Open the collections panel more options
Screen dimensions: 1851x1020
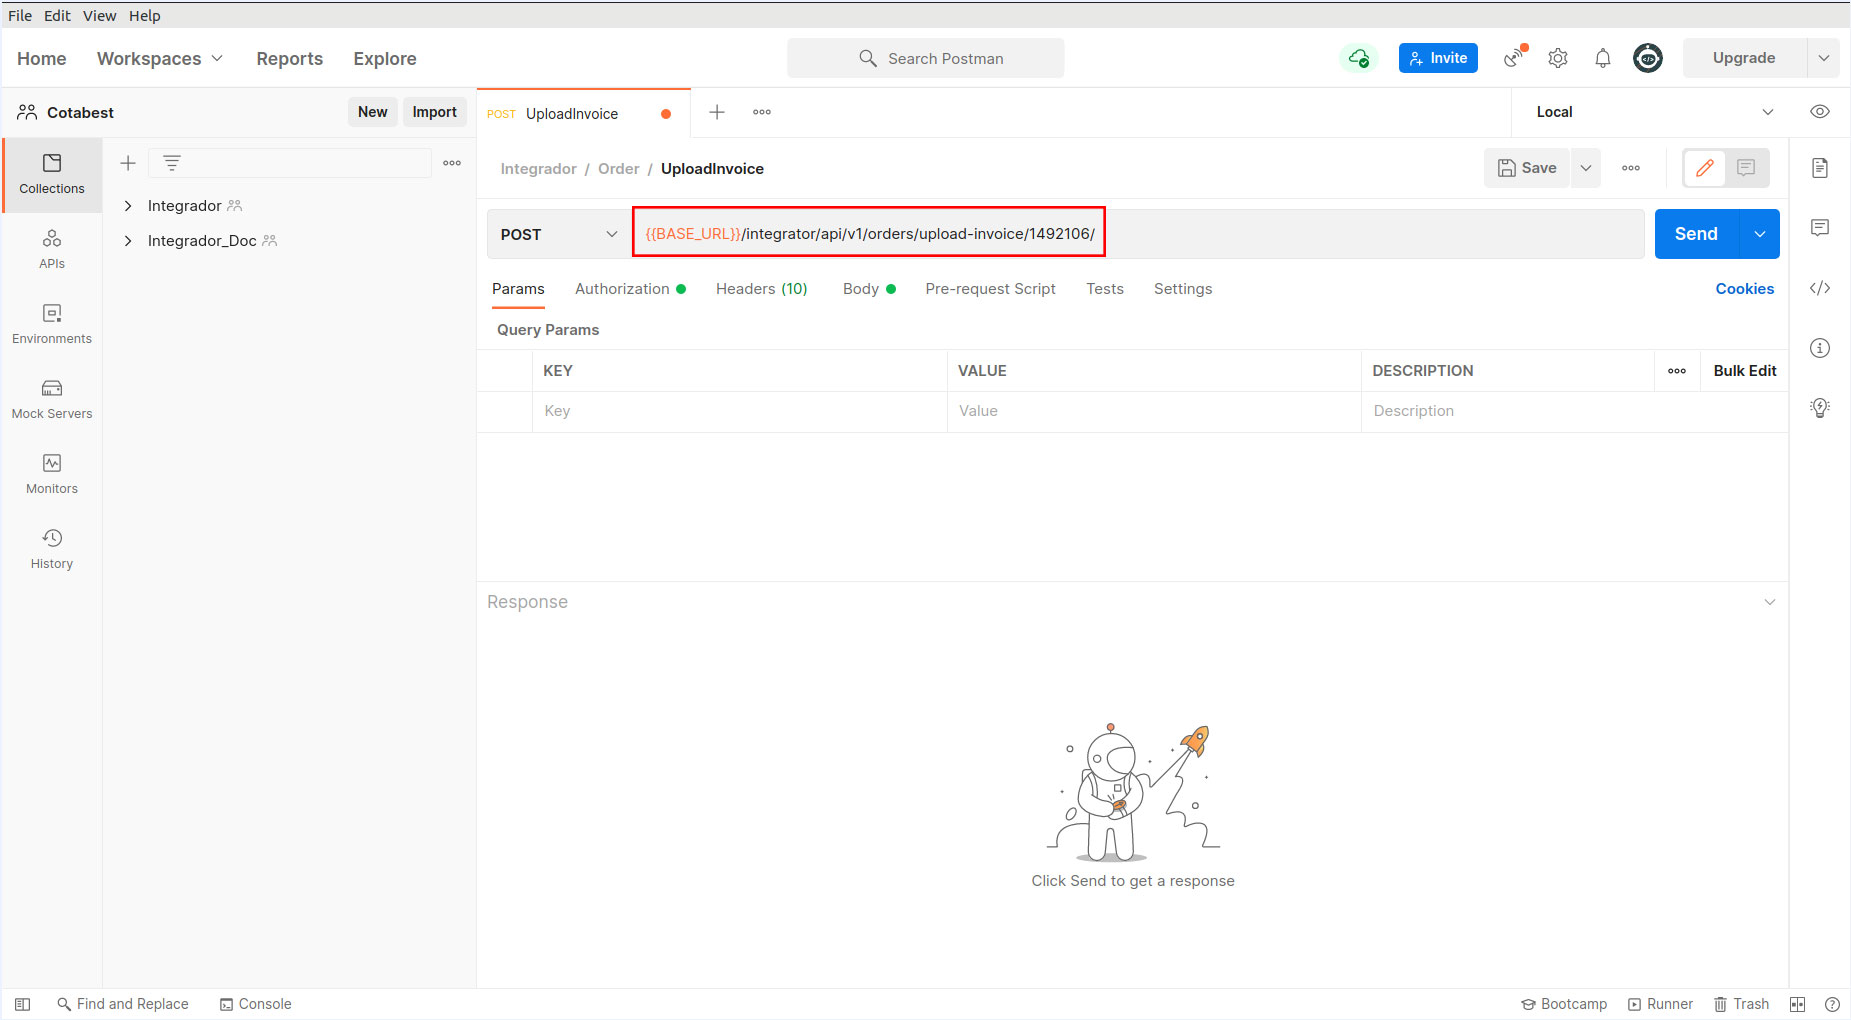click(x=452, y=163)
